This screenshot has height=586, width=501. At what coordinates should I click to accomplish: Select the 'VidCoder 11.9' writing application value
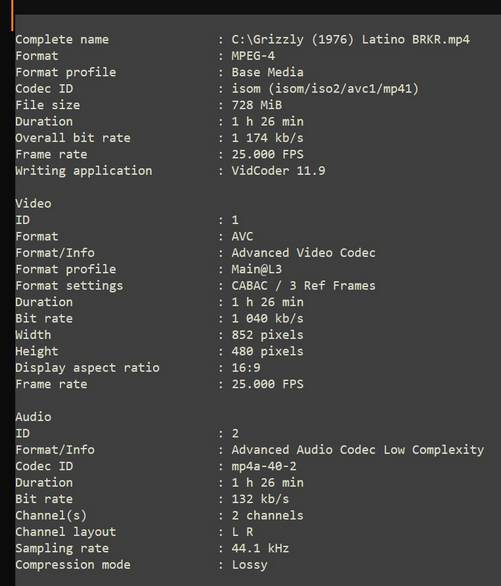pyautogui.click(x=278, y=171)
